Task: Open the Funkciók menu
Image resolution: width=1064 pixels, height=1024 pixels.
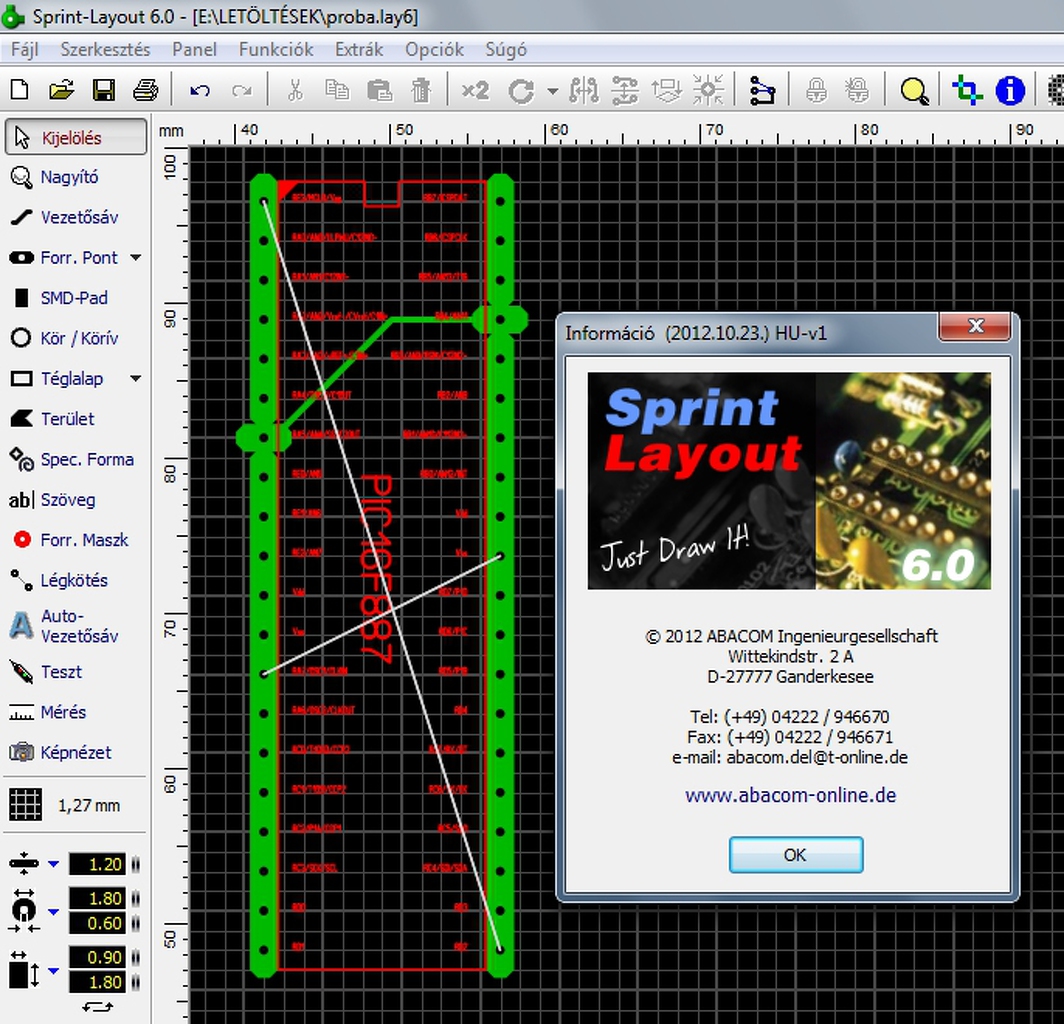Action: 276,50
